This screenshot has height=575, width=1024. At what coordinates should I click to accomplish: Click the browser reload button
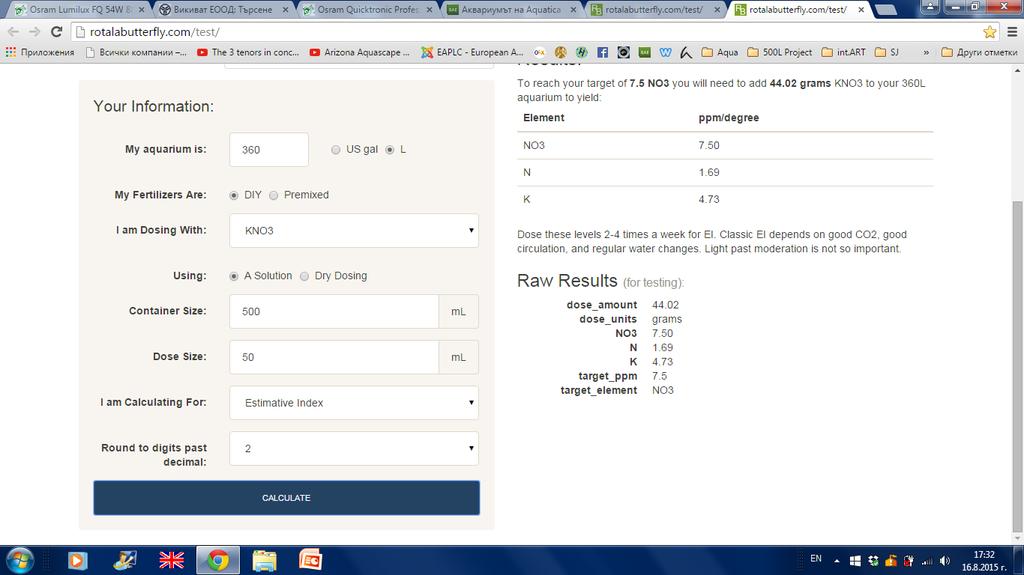57,31
